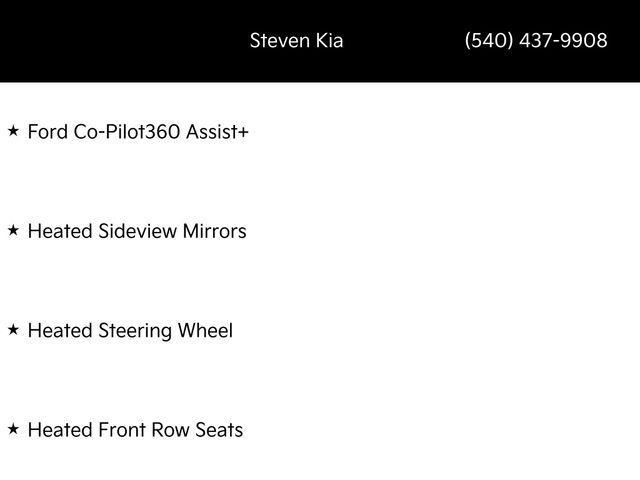Click the Steven Kia dealership name
Viewport: 640px width, 480px height.
tap(296, 41)
